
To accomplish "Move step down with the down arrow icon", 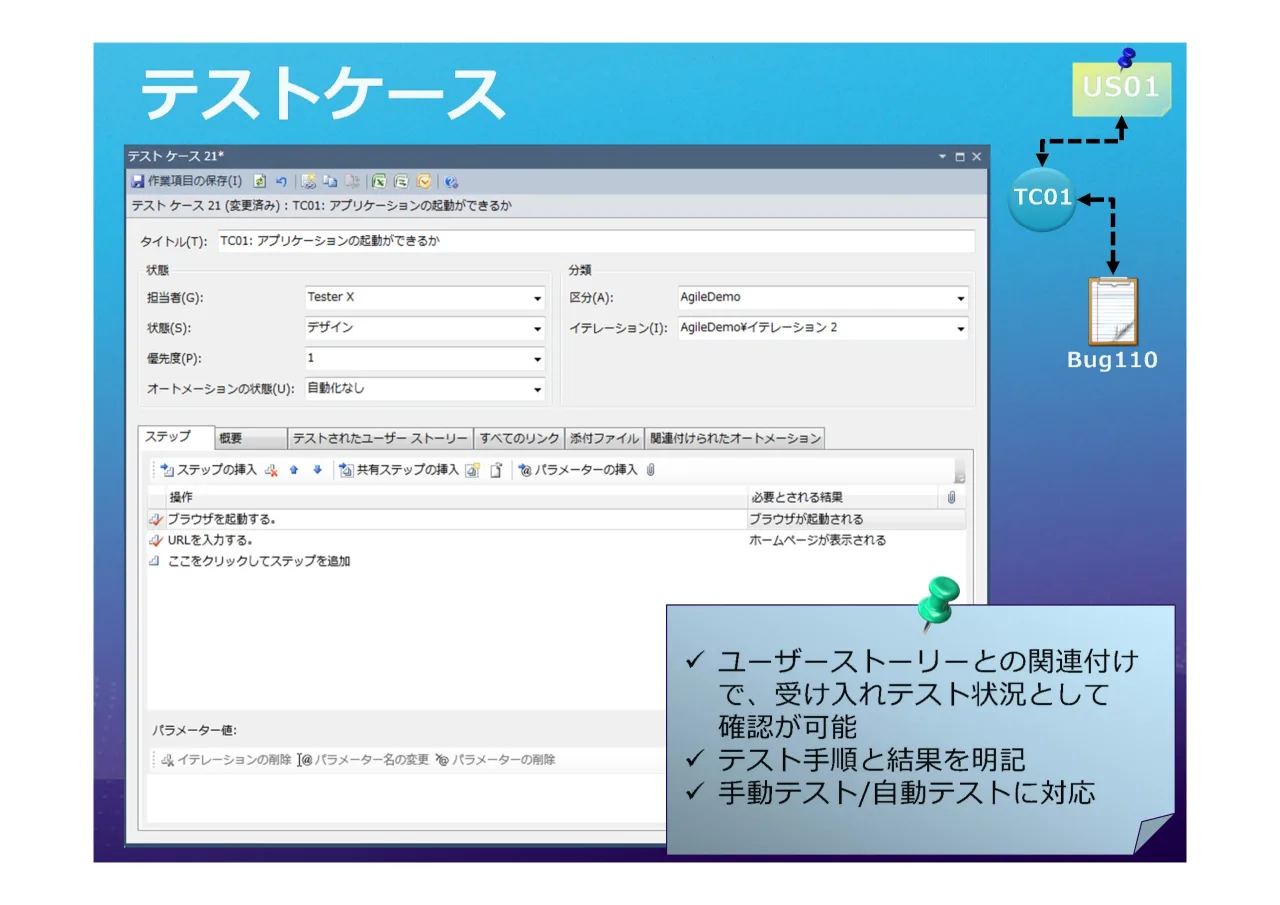I will (317, 470).
